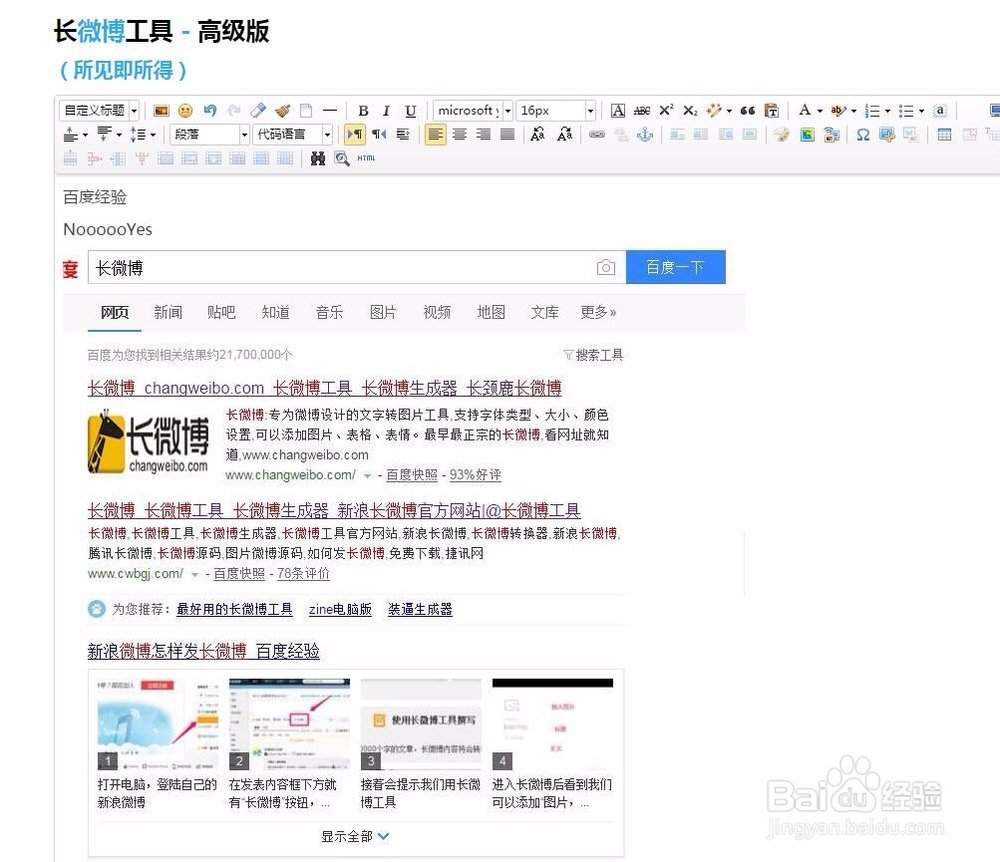Toggle right-to-left text direction
Image resolution: width=1000 pixels, height=862 pixels.
click(x=379, y=134)
